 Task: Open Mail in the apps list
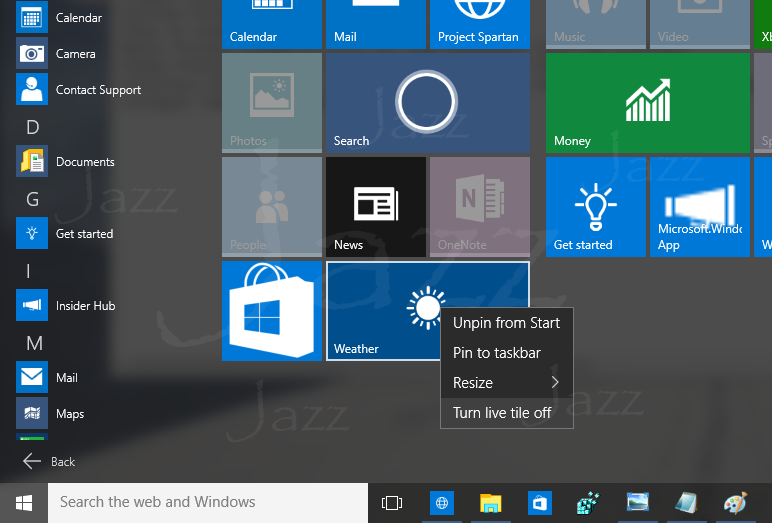47,378
